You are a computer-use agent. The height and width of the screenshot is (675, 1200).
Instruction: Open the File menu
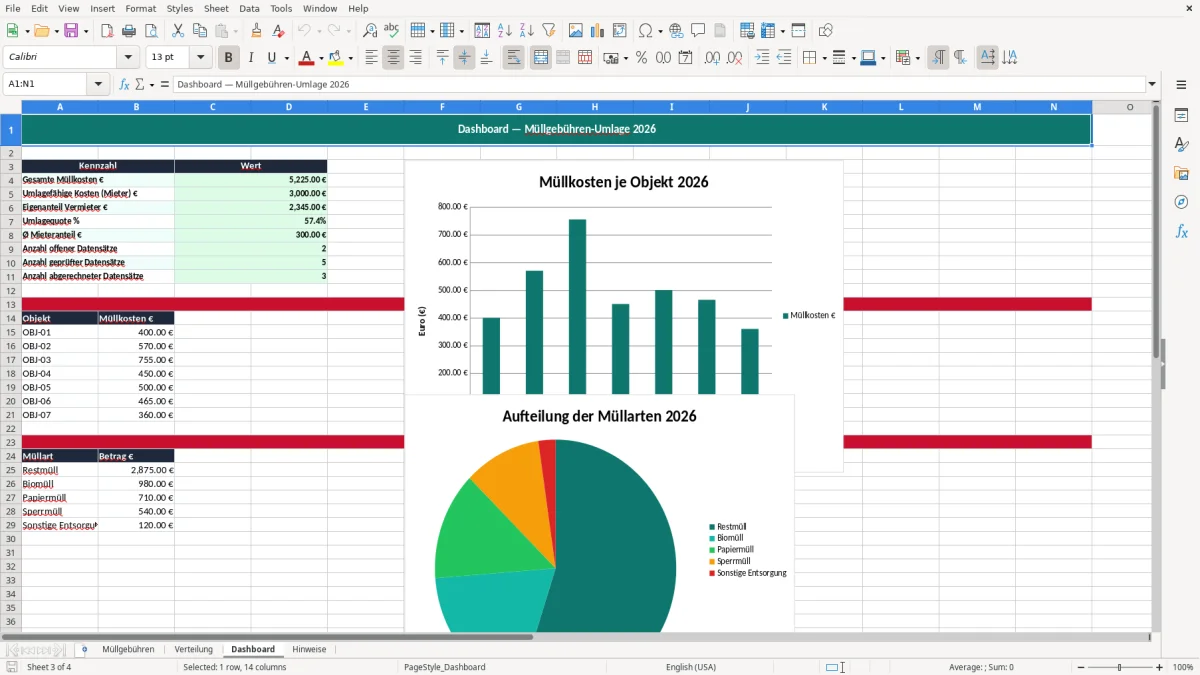(x=12, y=8)
